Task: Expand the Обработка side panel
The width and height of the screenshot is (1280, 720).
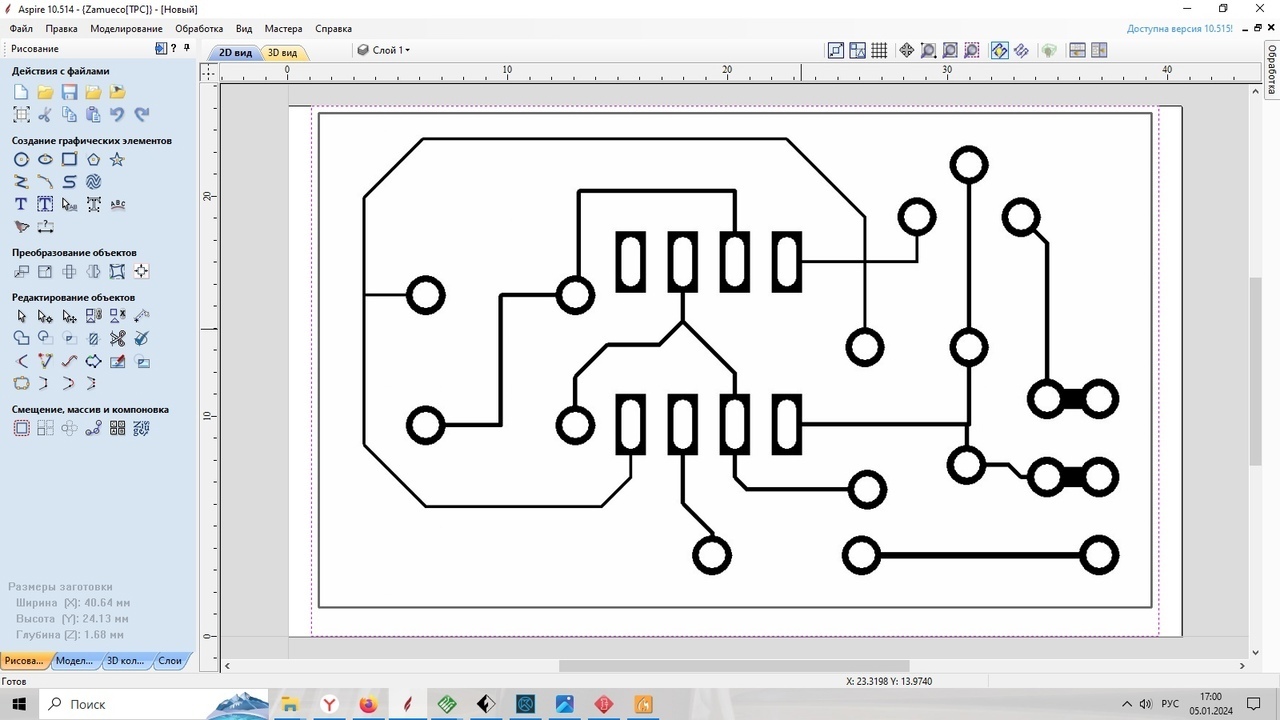Action: pyautogui.click(x=1272, y=70)
